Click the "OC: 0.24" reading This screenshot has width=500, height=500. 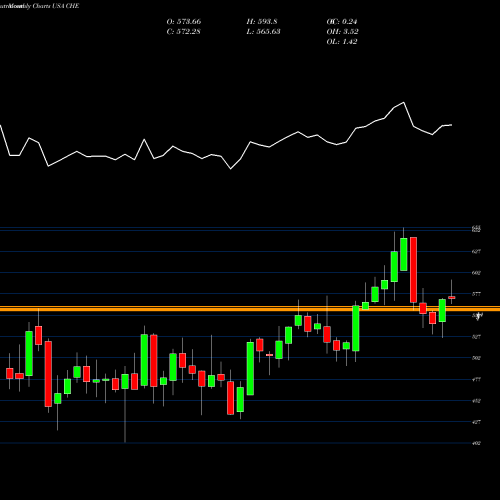pyautogui.click(x=342, y=22)
